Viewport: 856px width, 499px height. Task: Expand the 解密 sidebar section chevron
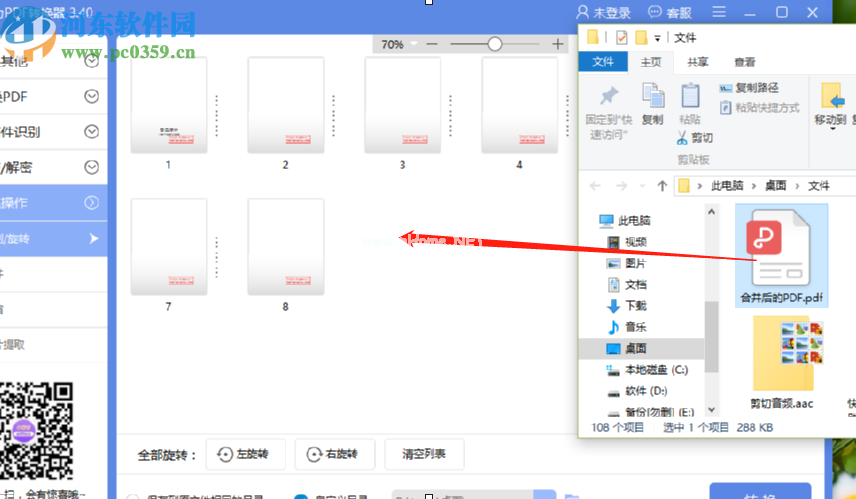(x=91, y=167)
